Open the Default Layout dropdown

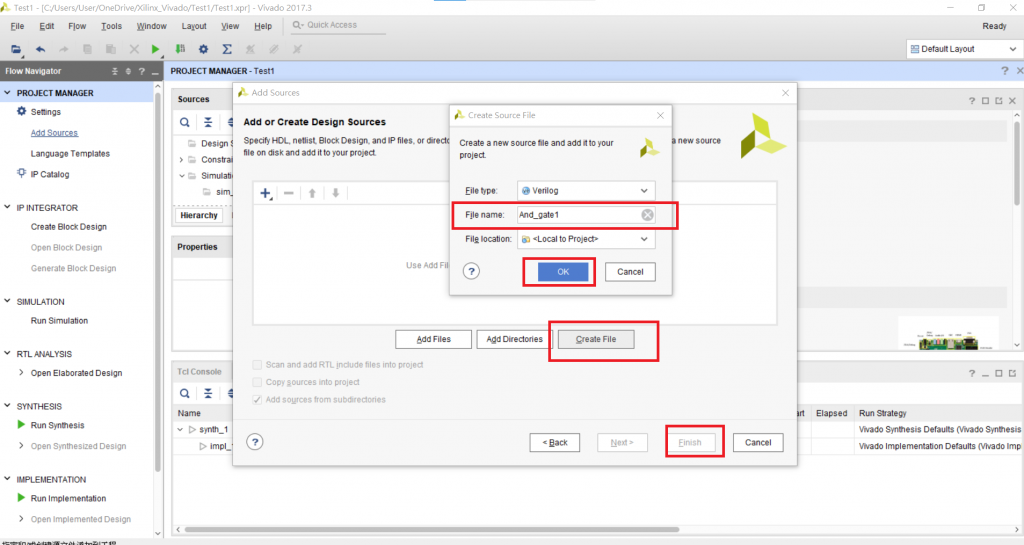tap(964, 49)
